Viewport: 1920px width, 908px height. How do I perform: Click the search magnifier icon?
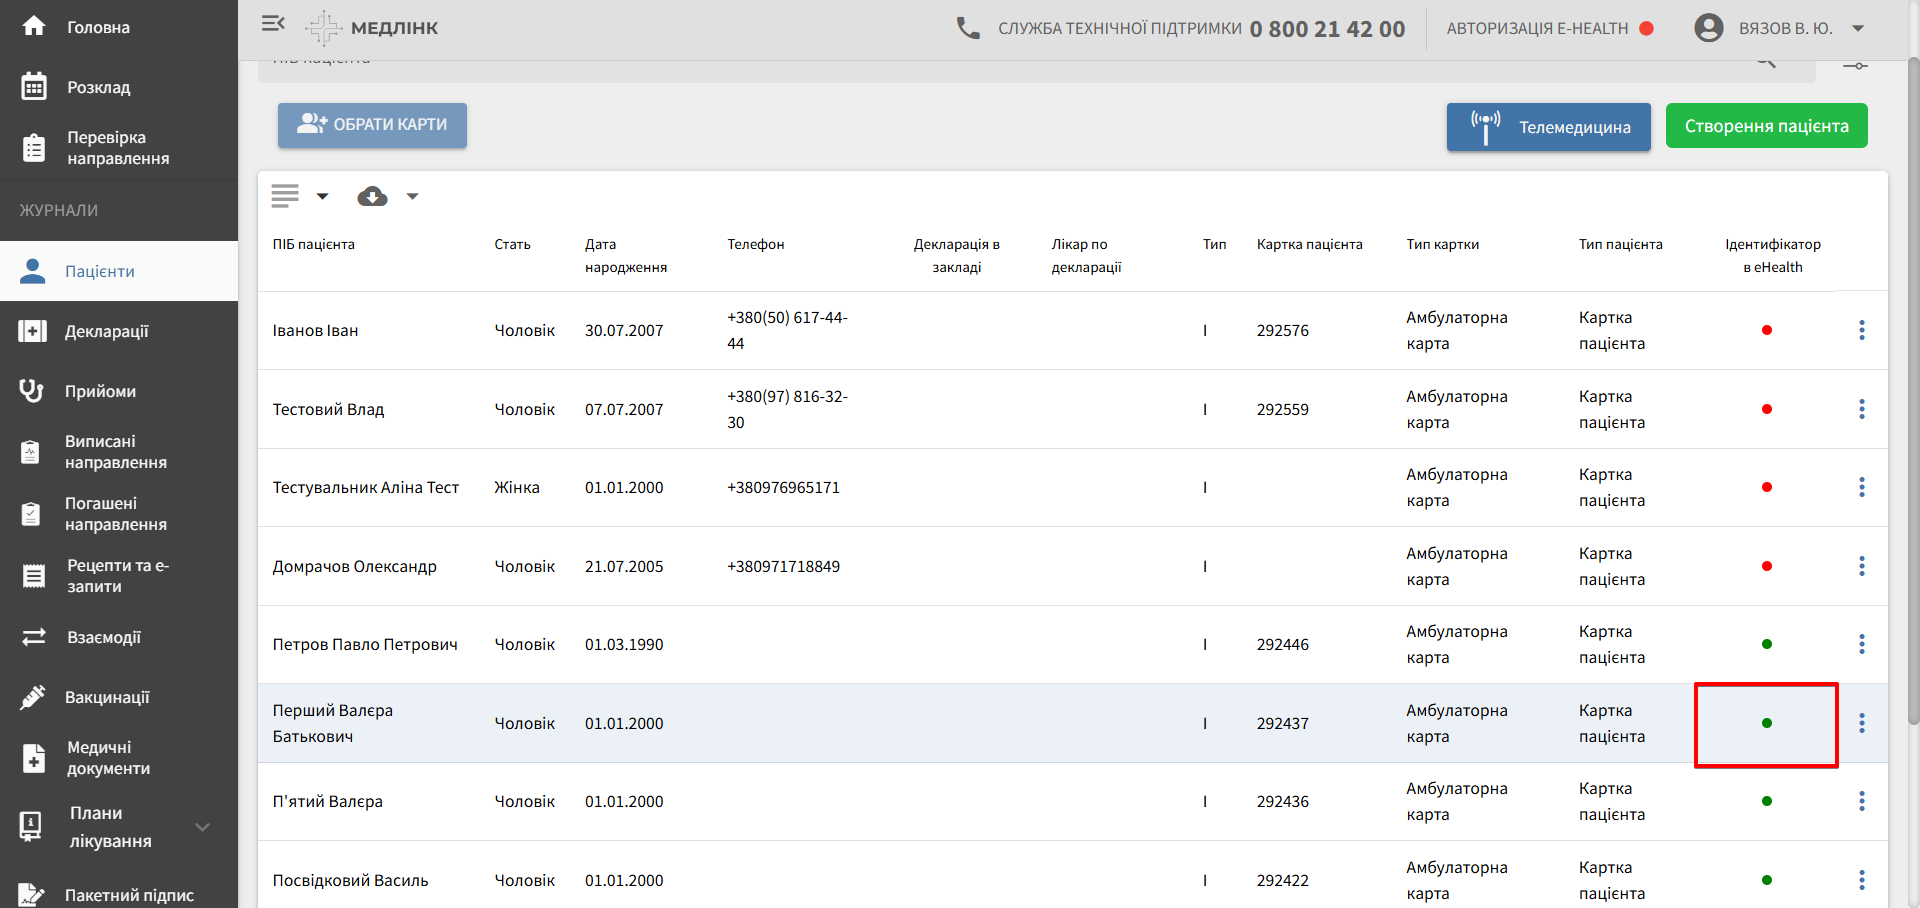[1766, 63]
